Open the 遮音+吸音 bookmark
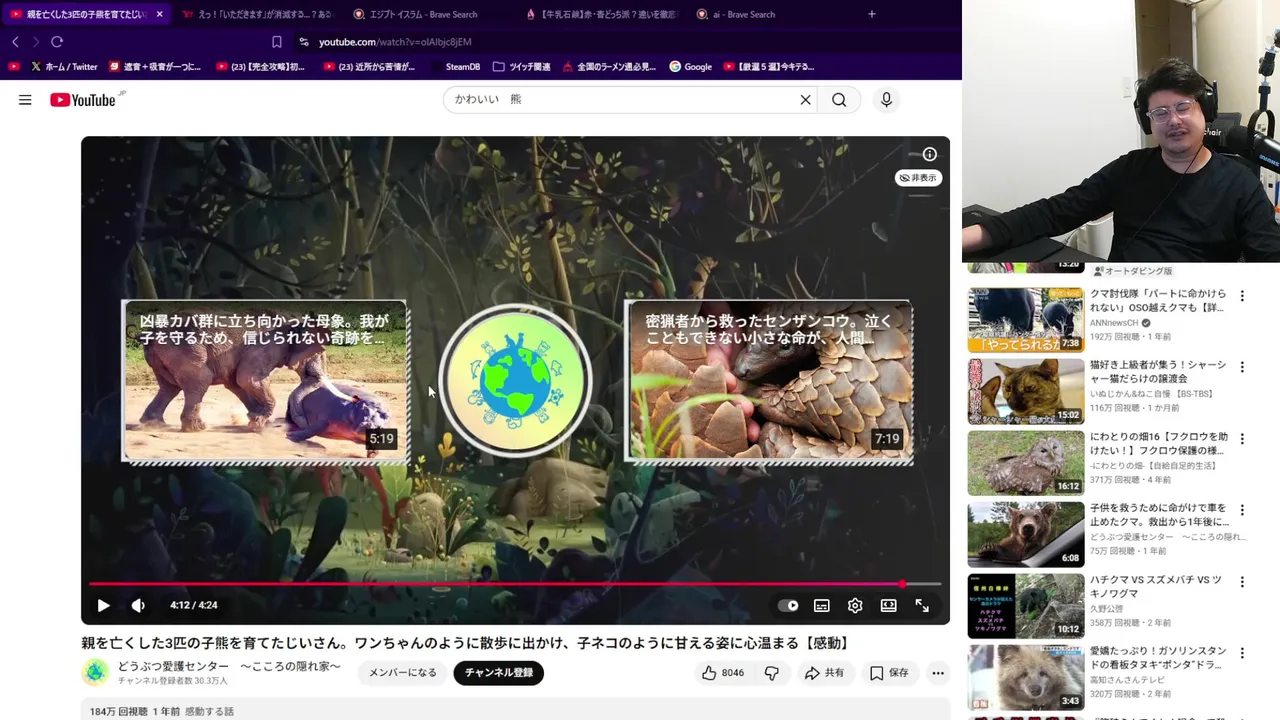The image size is (1280, 720). tap(154, 67)
